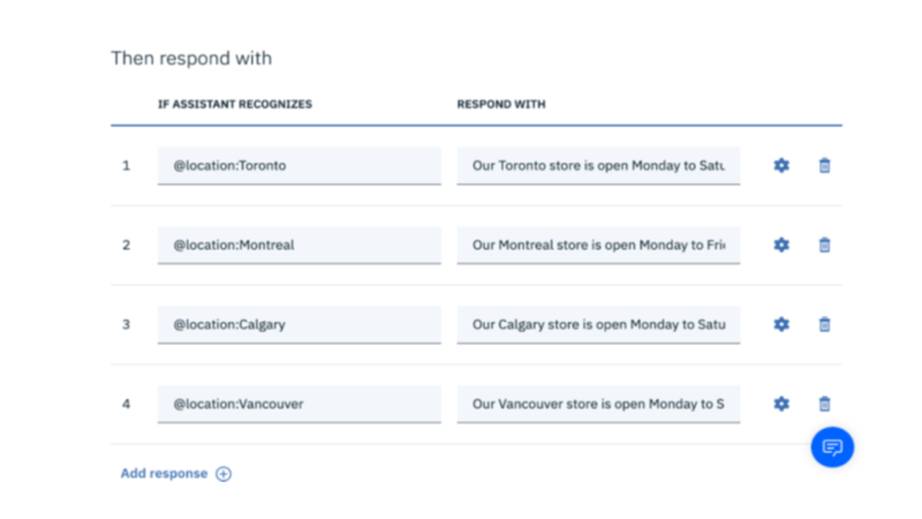
Task: Click the row number 1 label
Action: pyautogui.click(x=126, y=166)
